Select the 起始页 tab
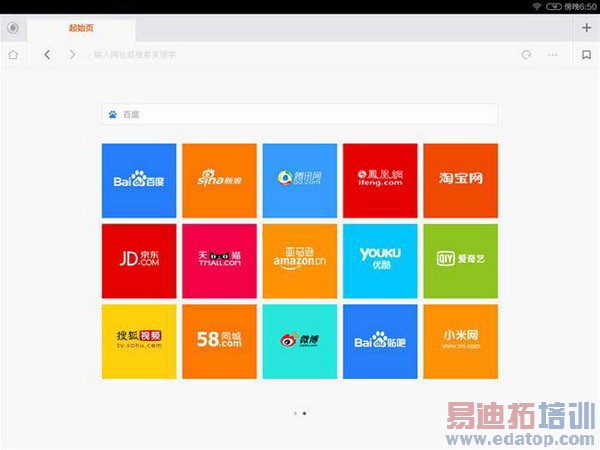600x450 pixels. [x=81, y=28]
